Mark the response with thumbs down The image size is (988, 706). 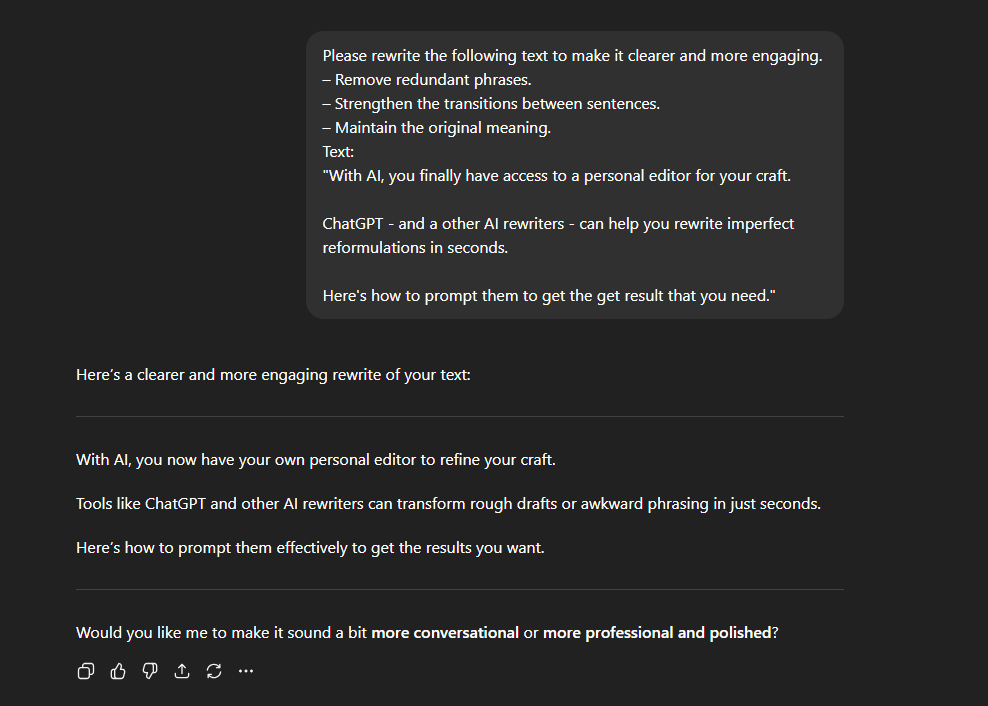click(150, 671)
